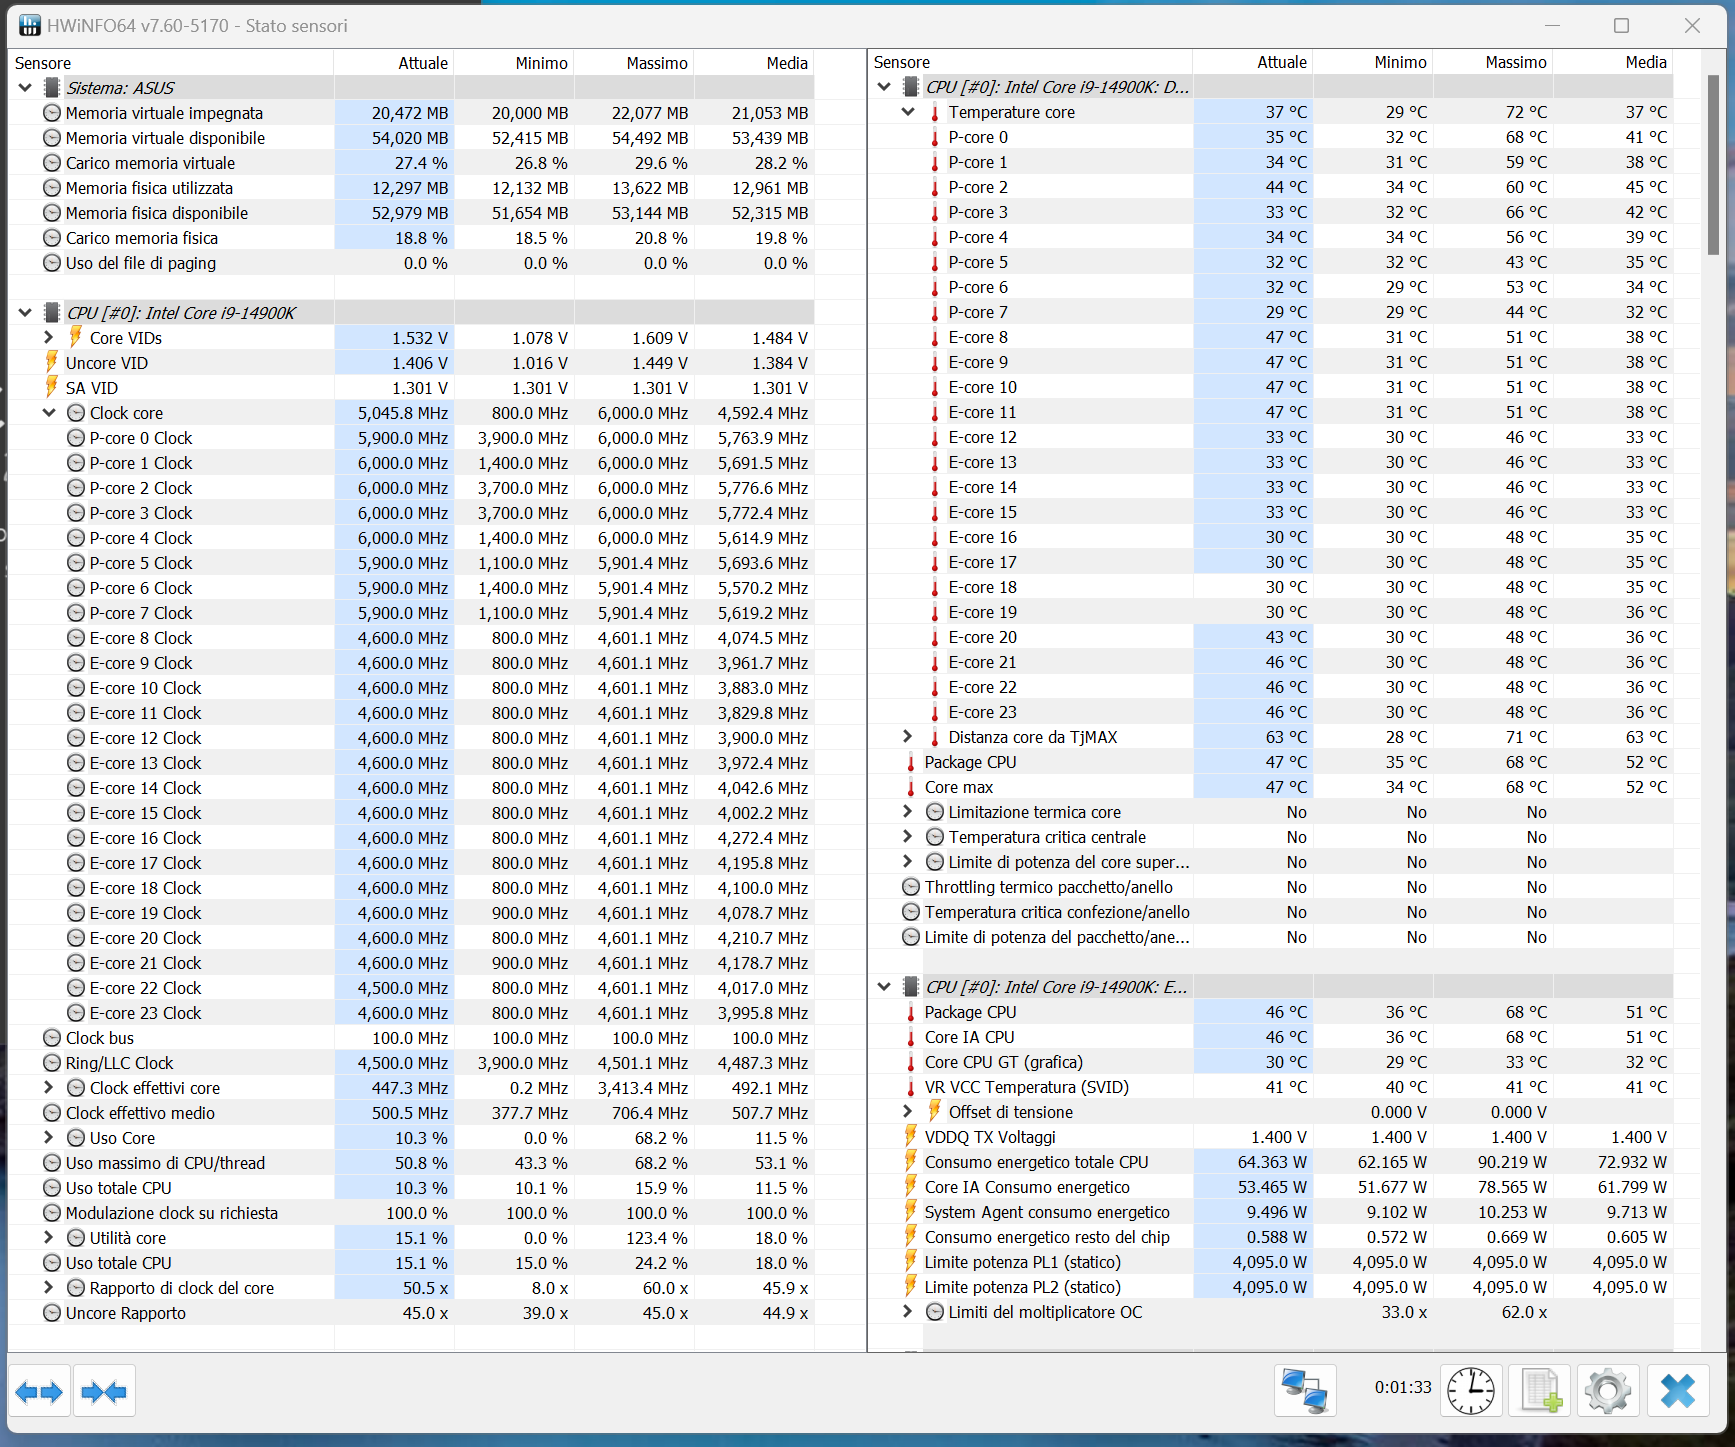Screen dimensions: 1735x1447
Task: Expand the Rapporto di clock del core row
Action: click(x=49, y=1288)
